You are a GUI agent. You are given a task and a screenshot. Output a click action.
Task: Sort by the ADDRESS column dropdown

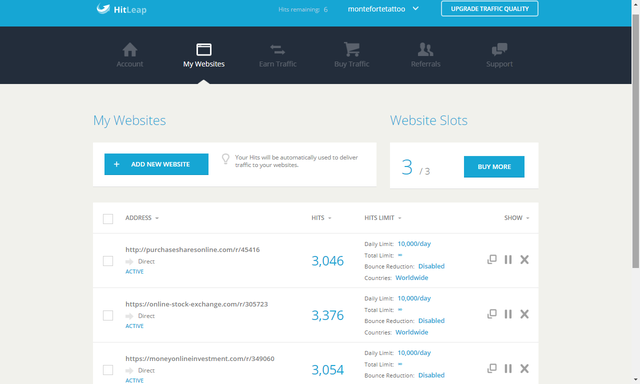coord(142,218)
